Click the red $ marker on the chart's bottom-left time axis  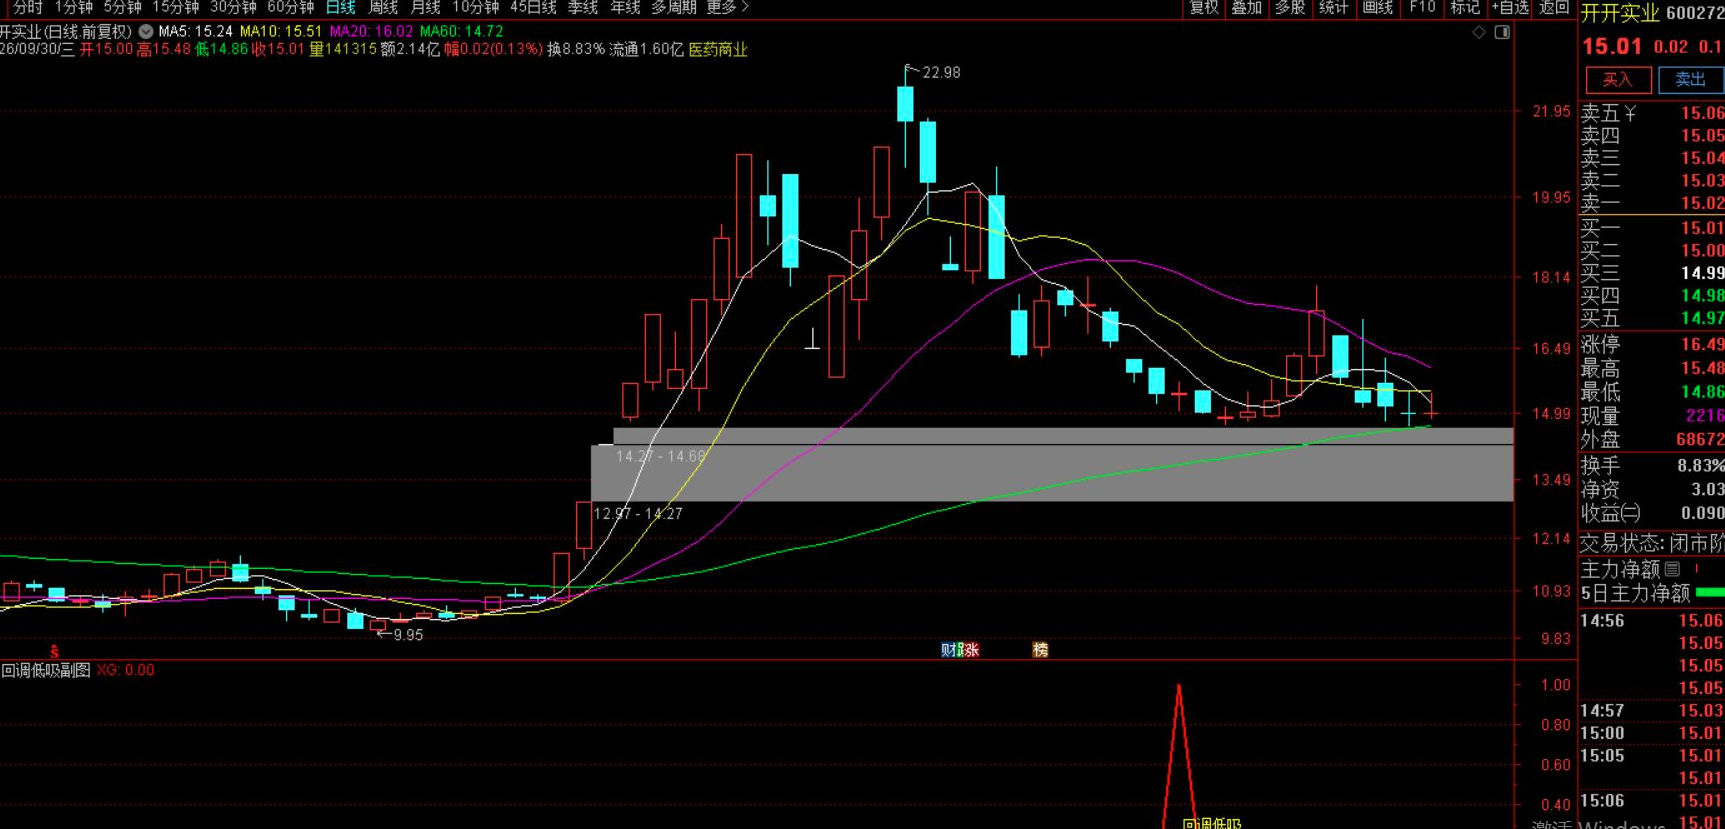(54, 651)
